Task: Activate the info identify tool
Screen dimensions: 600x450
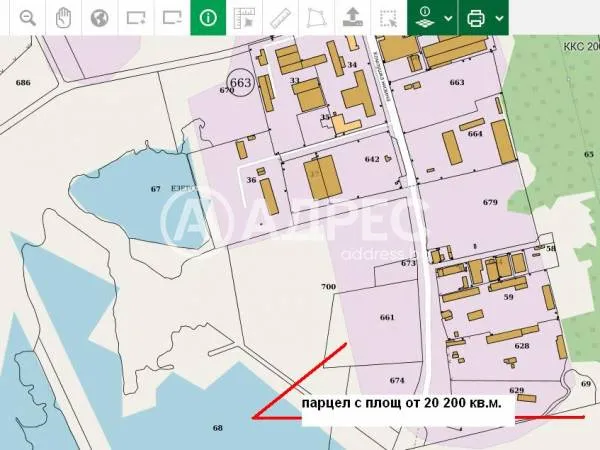Action: [208, 18]
